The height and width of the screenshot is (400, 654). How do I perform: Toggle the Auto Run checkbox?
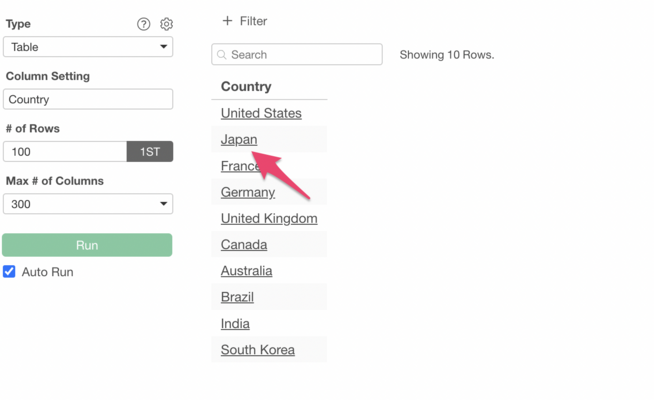(9, 272)
